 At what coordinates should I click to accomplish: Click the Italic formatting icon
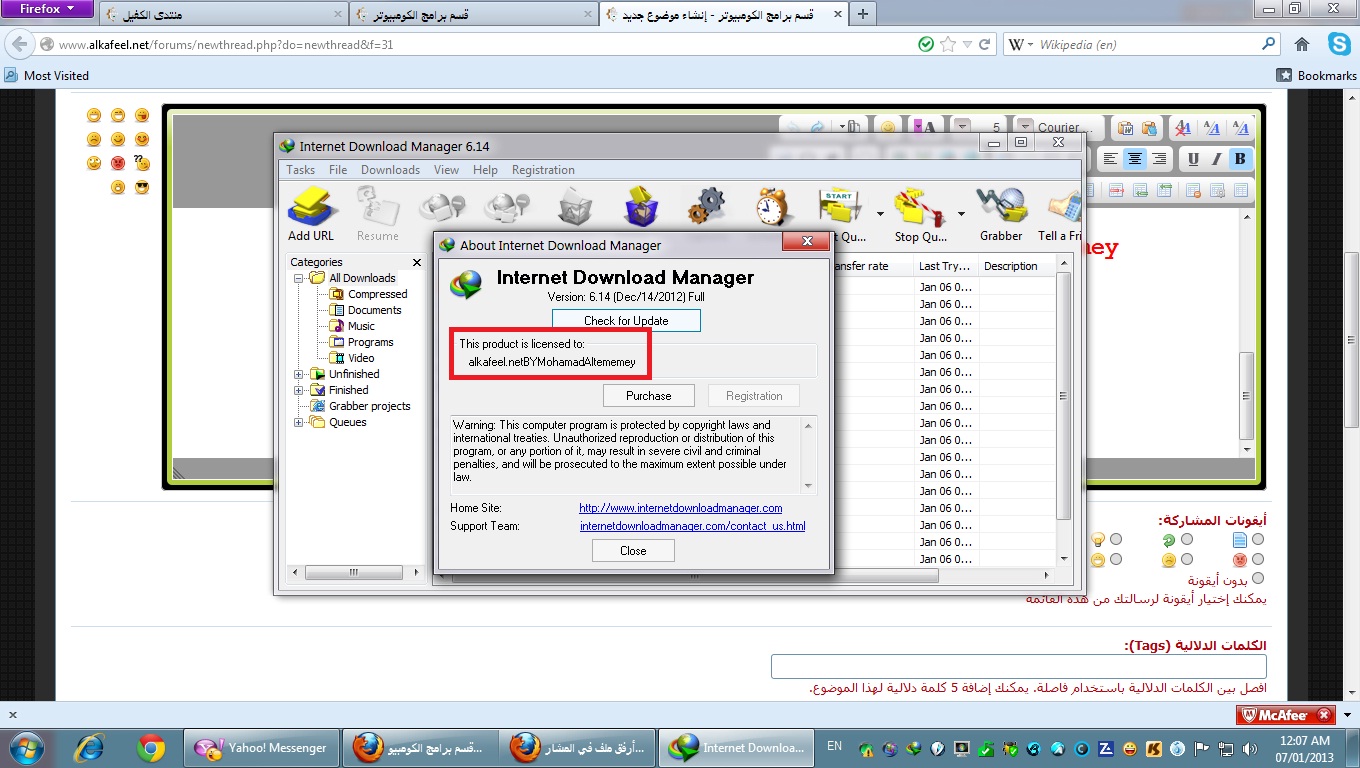click(1216, 159)
